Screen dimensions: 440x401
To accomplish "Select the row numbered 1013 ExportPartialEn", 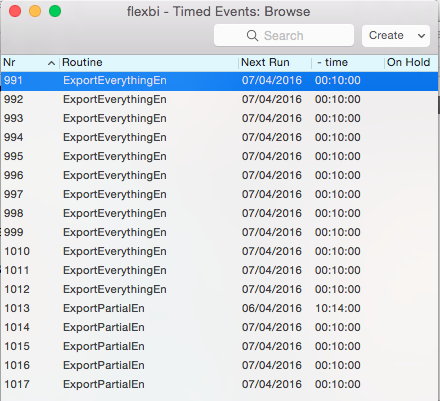I will [219, 308].
